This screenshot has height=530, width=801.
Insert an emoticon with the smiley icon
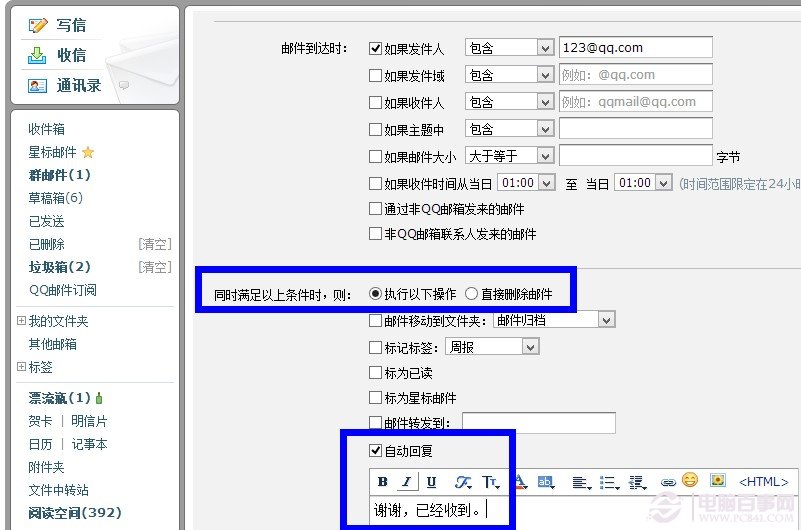click(x=690, y=479)
